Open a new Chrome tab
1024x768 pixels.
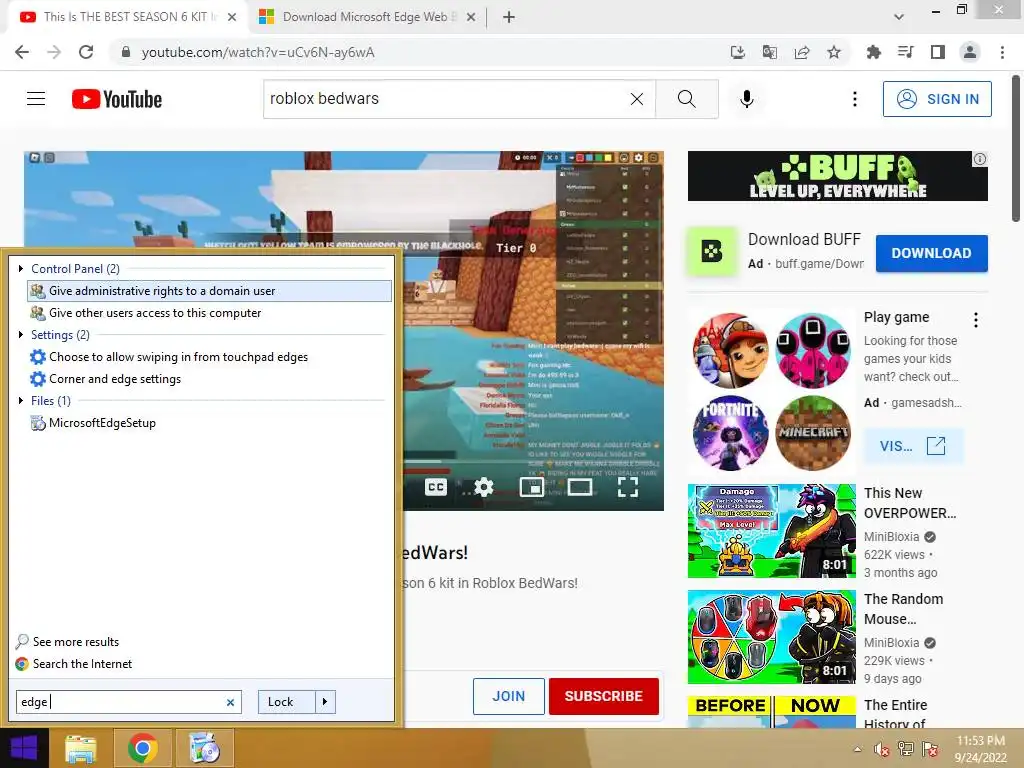click(x=509, y=17)
